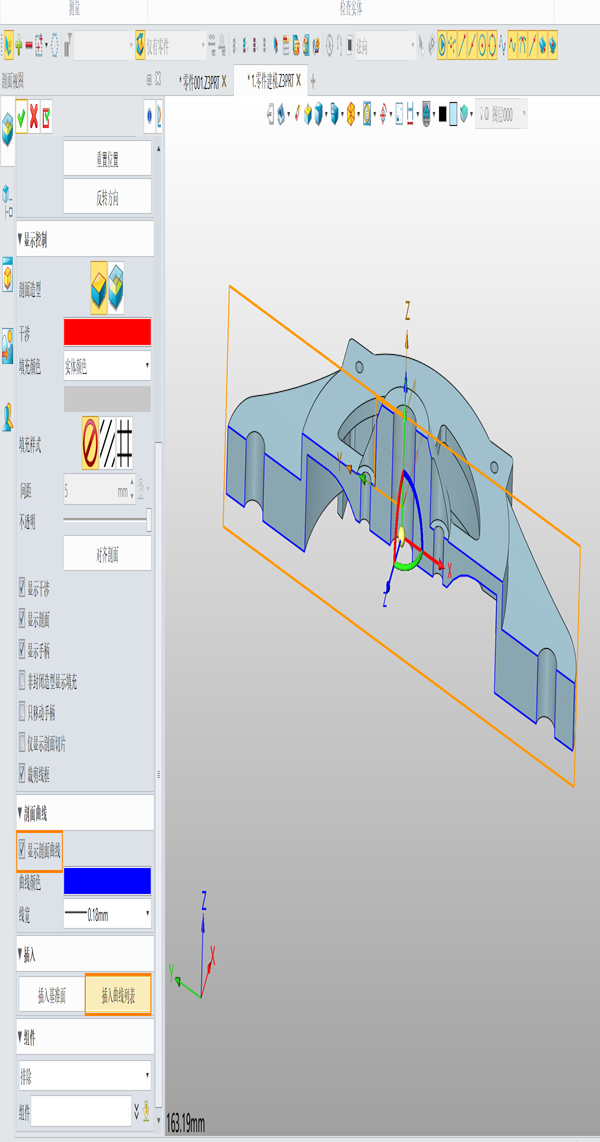
Task: Click the panel scroll-up arrow
Action: pos(159,148)
